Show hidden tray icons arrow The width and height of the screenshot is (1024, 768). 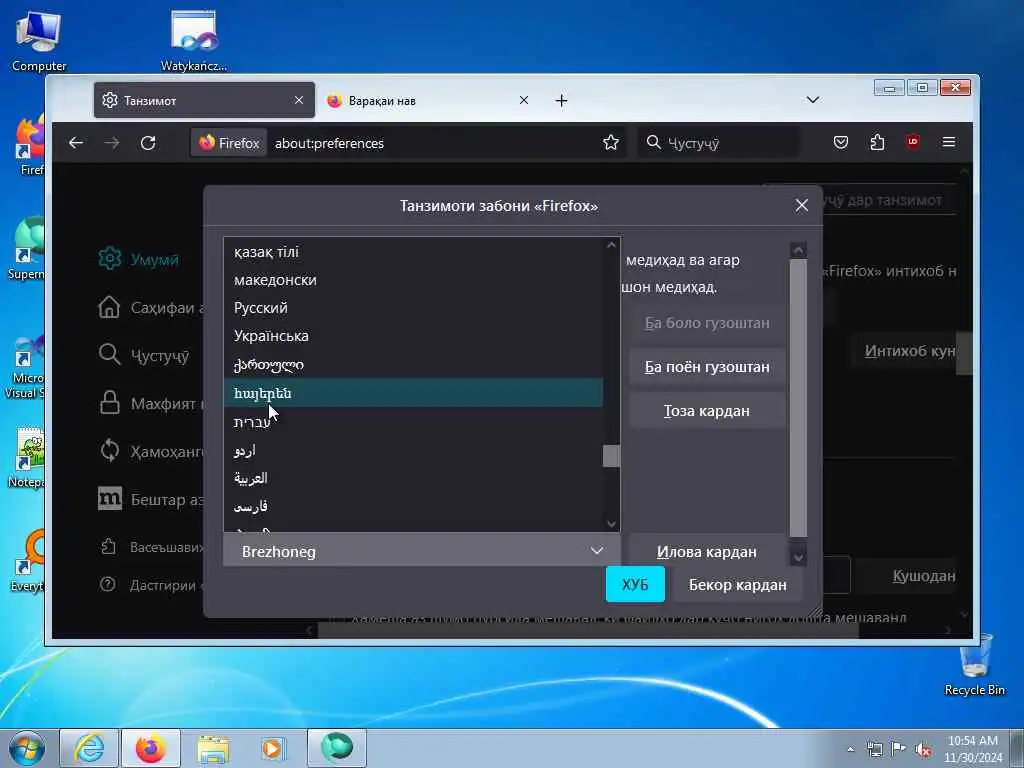[850, 750]
